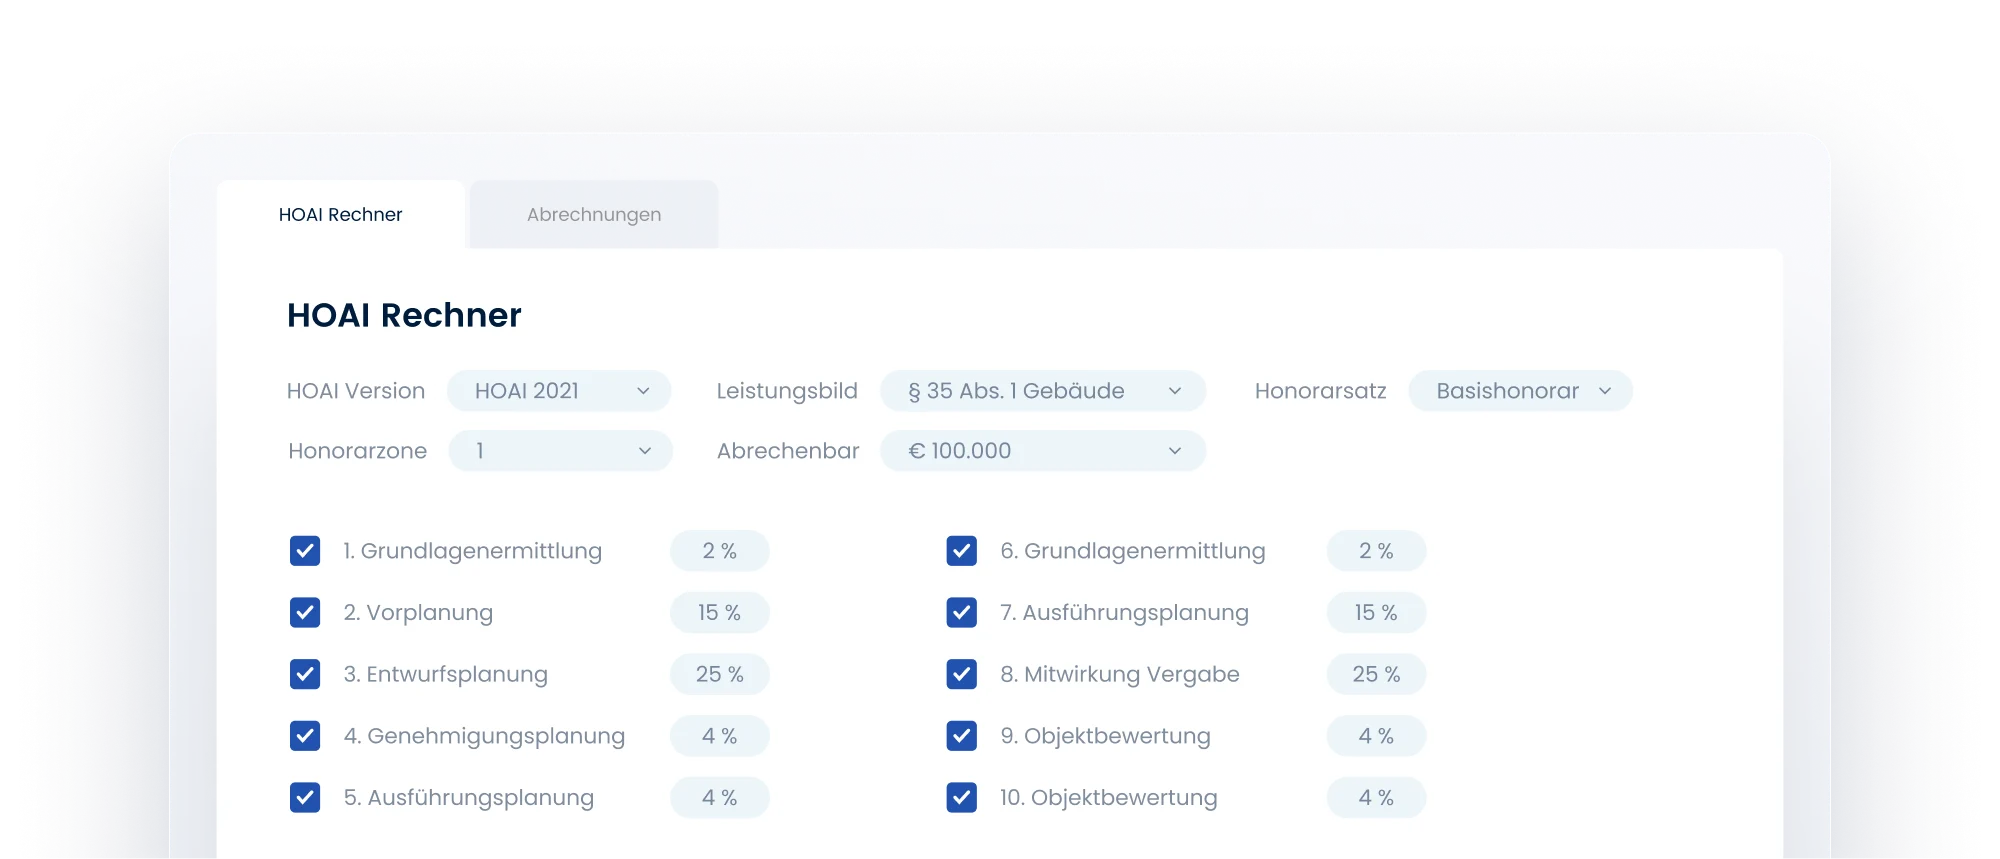Expand the Leistungsbild dropdown
Screen dimensions: 2000x859
tap(1042, 391)
